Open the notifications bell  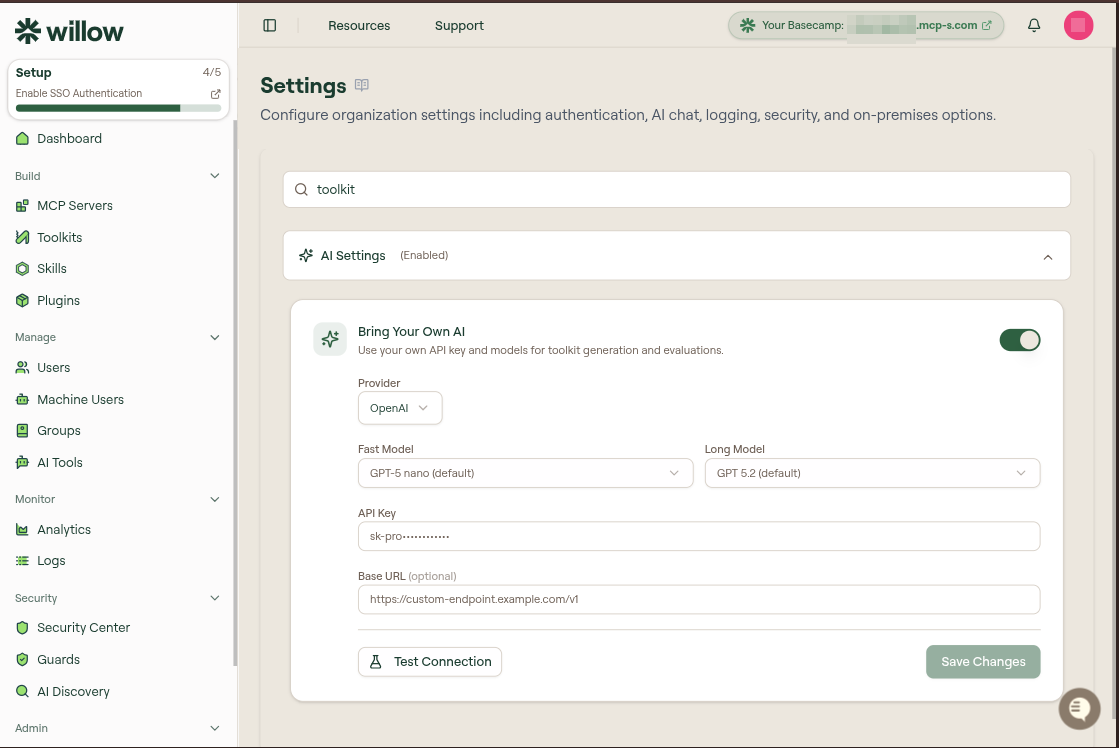click(1033, 26)
